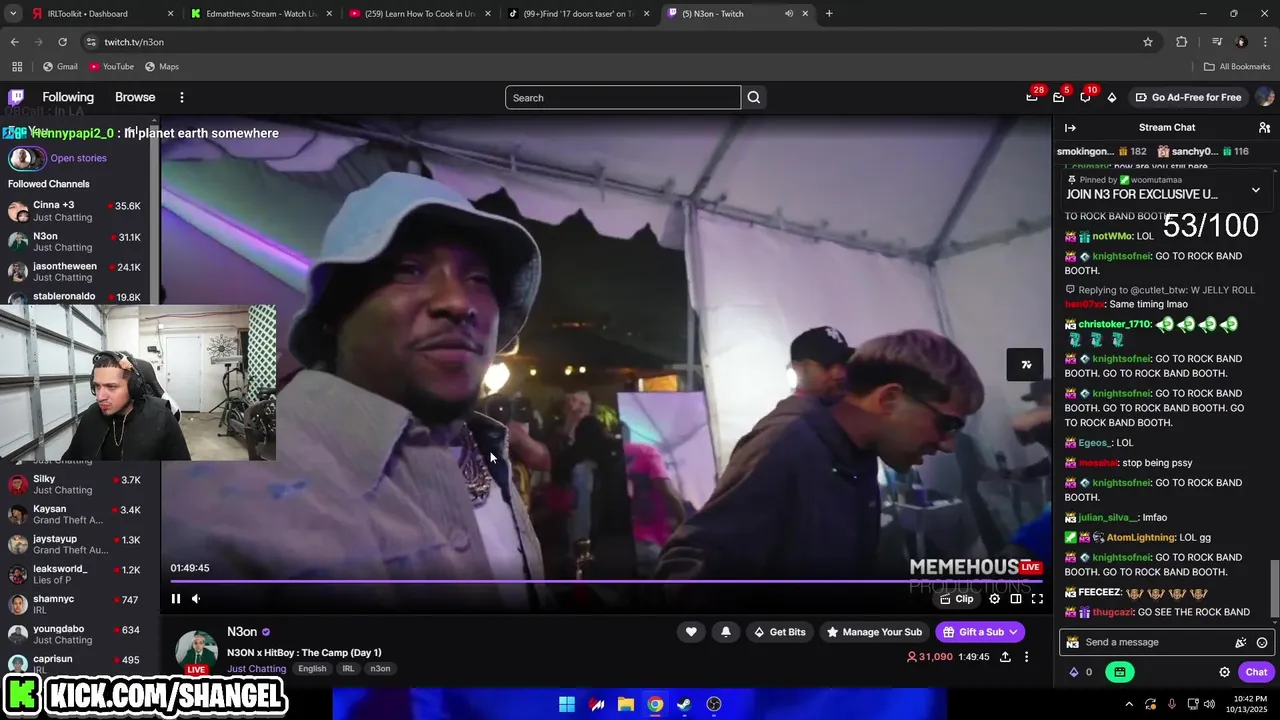Enter fullscreen on the video player
Image resolution: width=1280 pixels, height=720 pixels.
[x=1037, y=599]
